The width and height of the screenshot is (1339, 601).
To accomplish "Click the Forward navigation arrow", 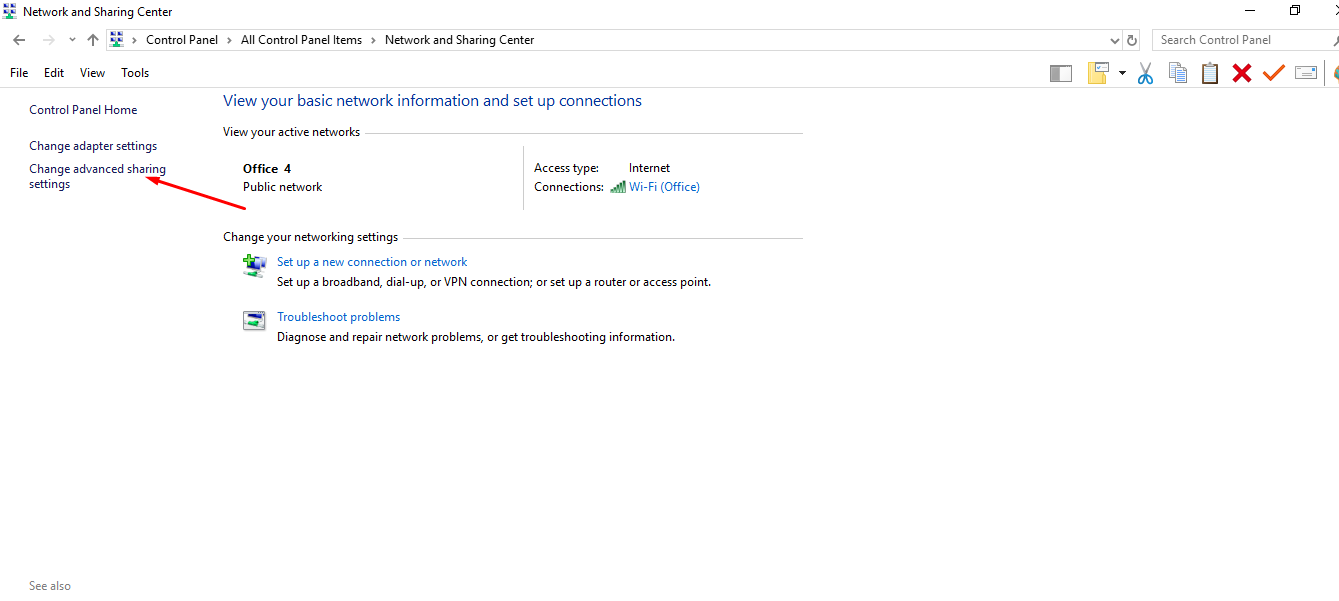I will coord(48,40).
